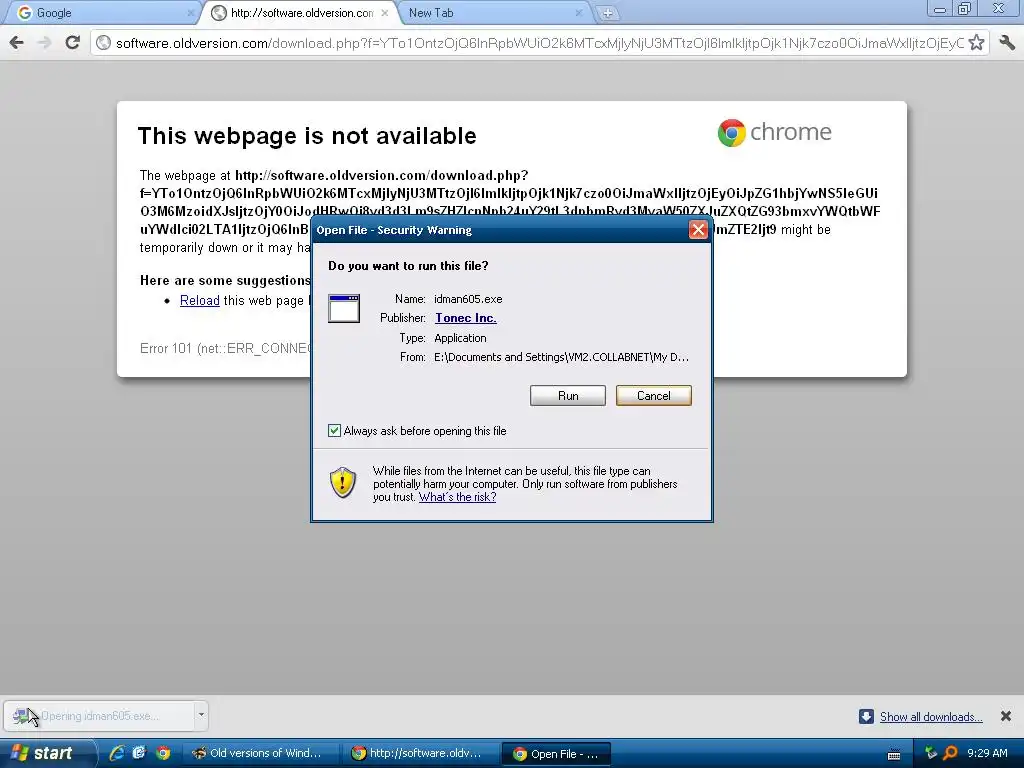Viewport: 1024px width, 768px height.
Task: Click Show all downloads link
Action: [x=931, y=717]
